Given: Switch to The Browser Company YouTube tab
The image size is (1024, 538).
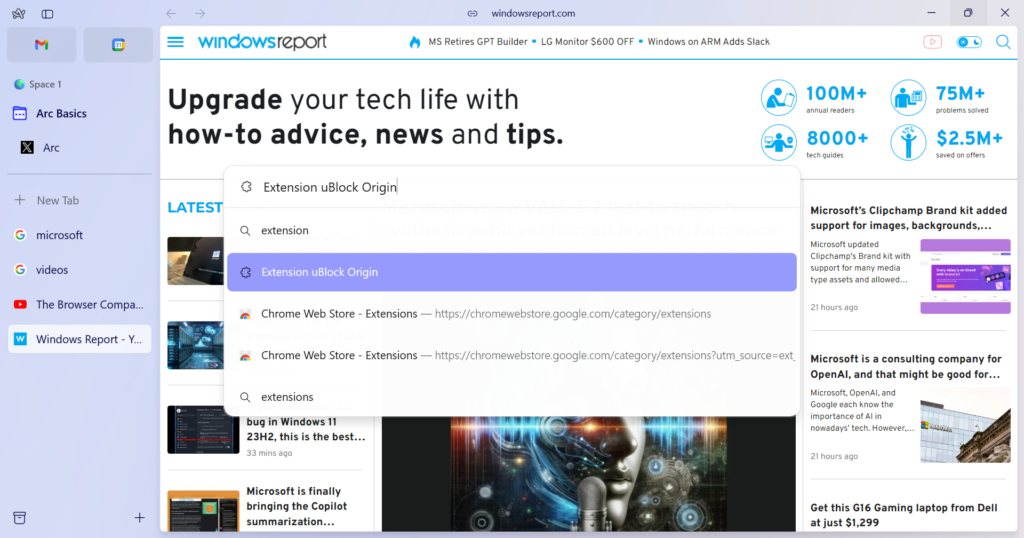Looking at the screenshot, I should pos(80,304).
